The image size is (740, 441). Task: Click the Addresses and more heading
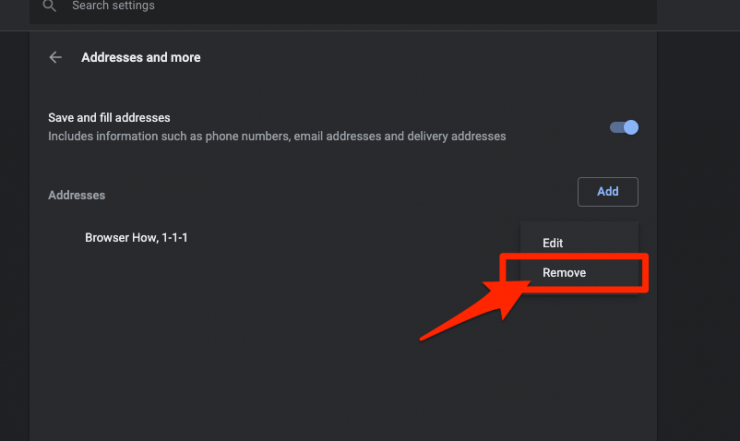tap(141, 58)
